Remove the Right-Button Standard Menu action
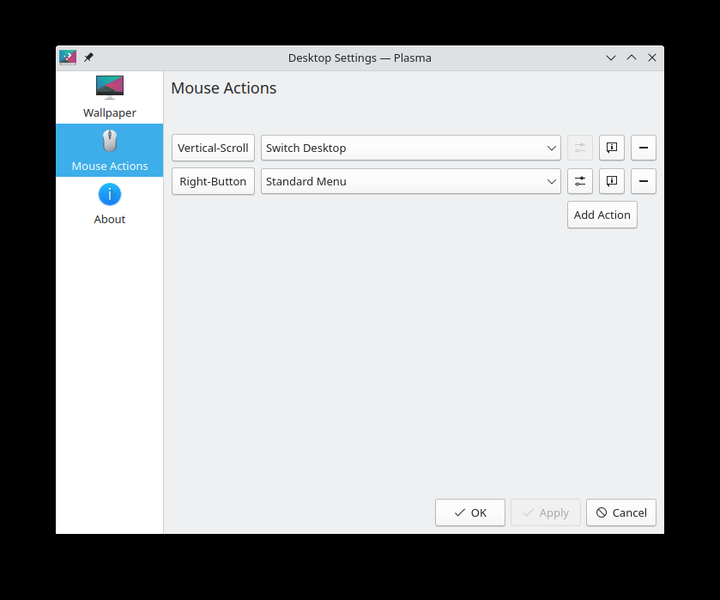720x600 pixels. point(643,181)
